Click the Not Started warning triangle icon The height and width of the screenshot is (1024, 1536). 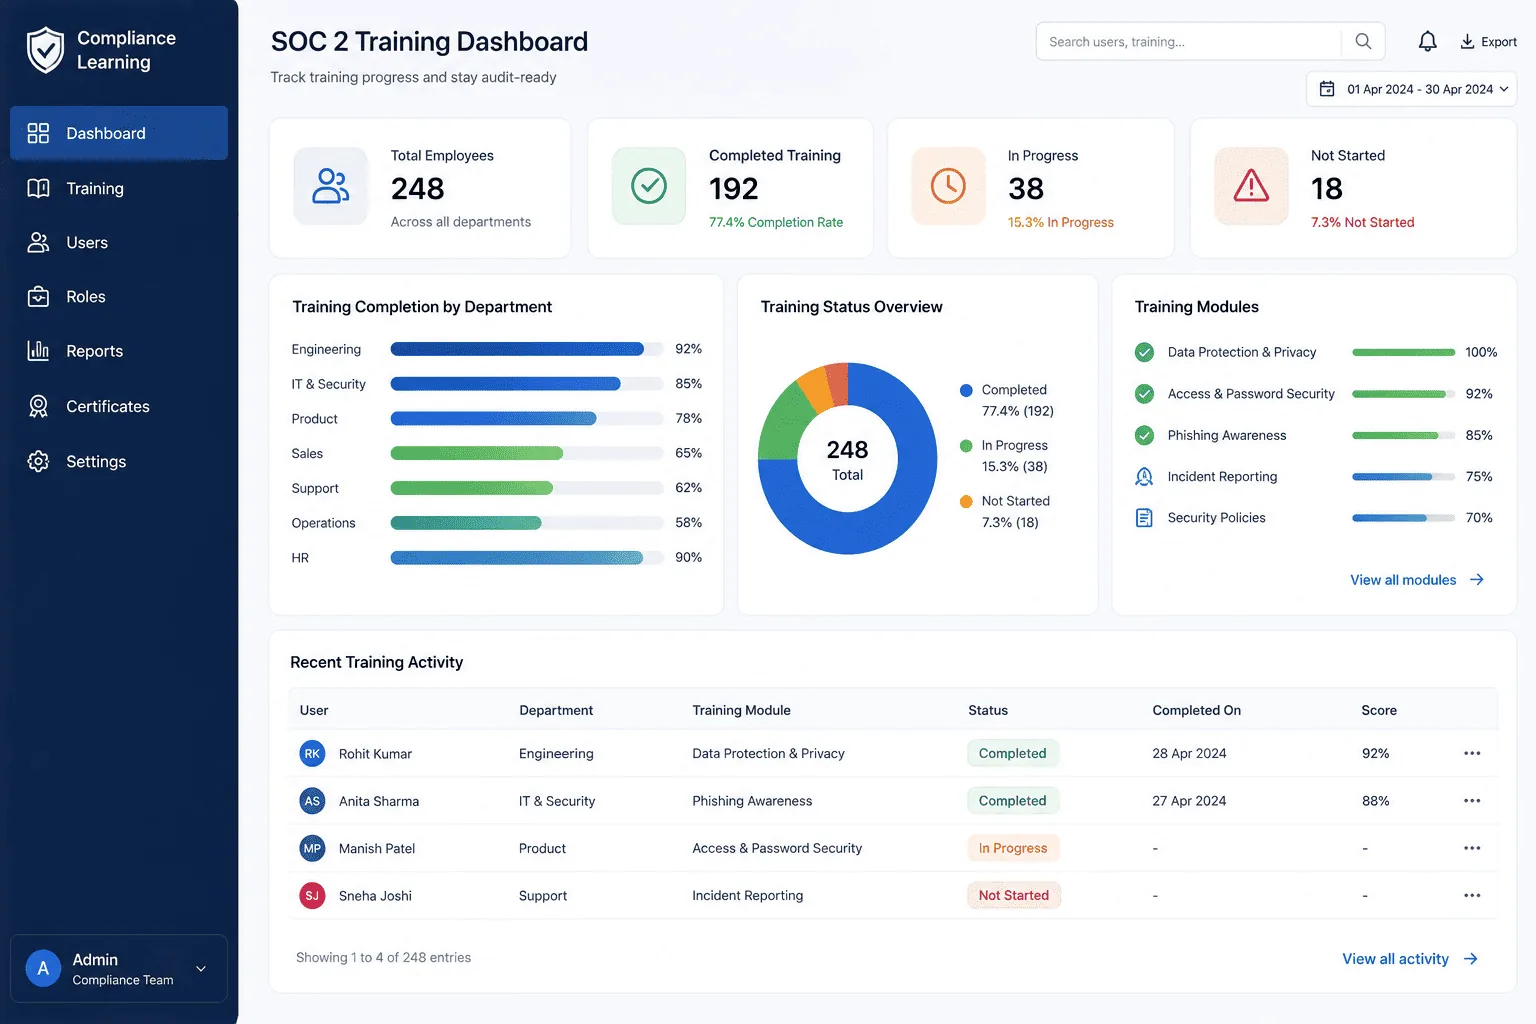tap(1251, 186)
